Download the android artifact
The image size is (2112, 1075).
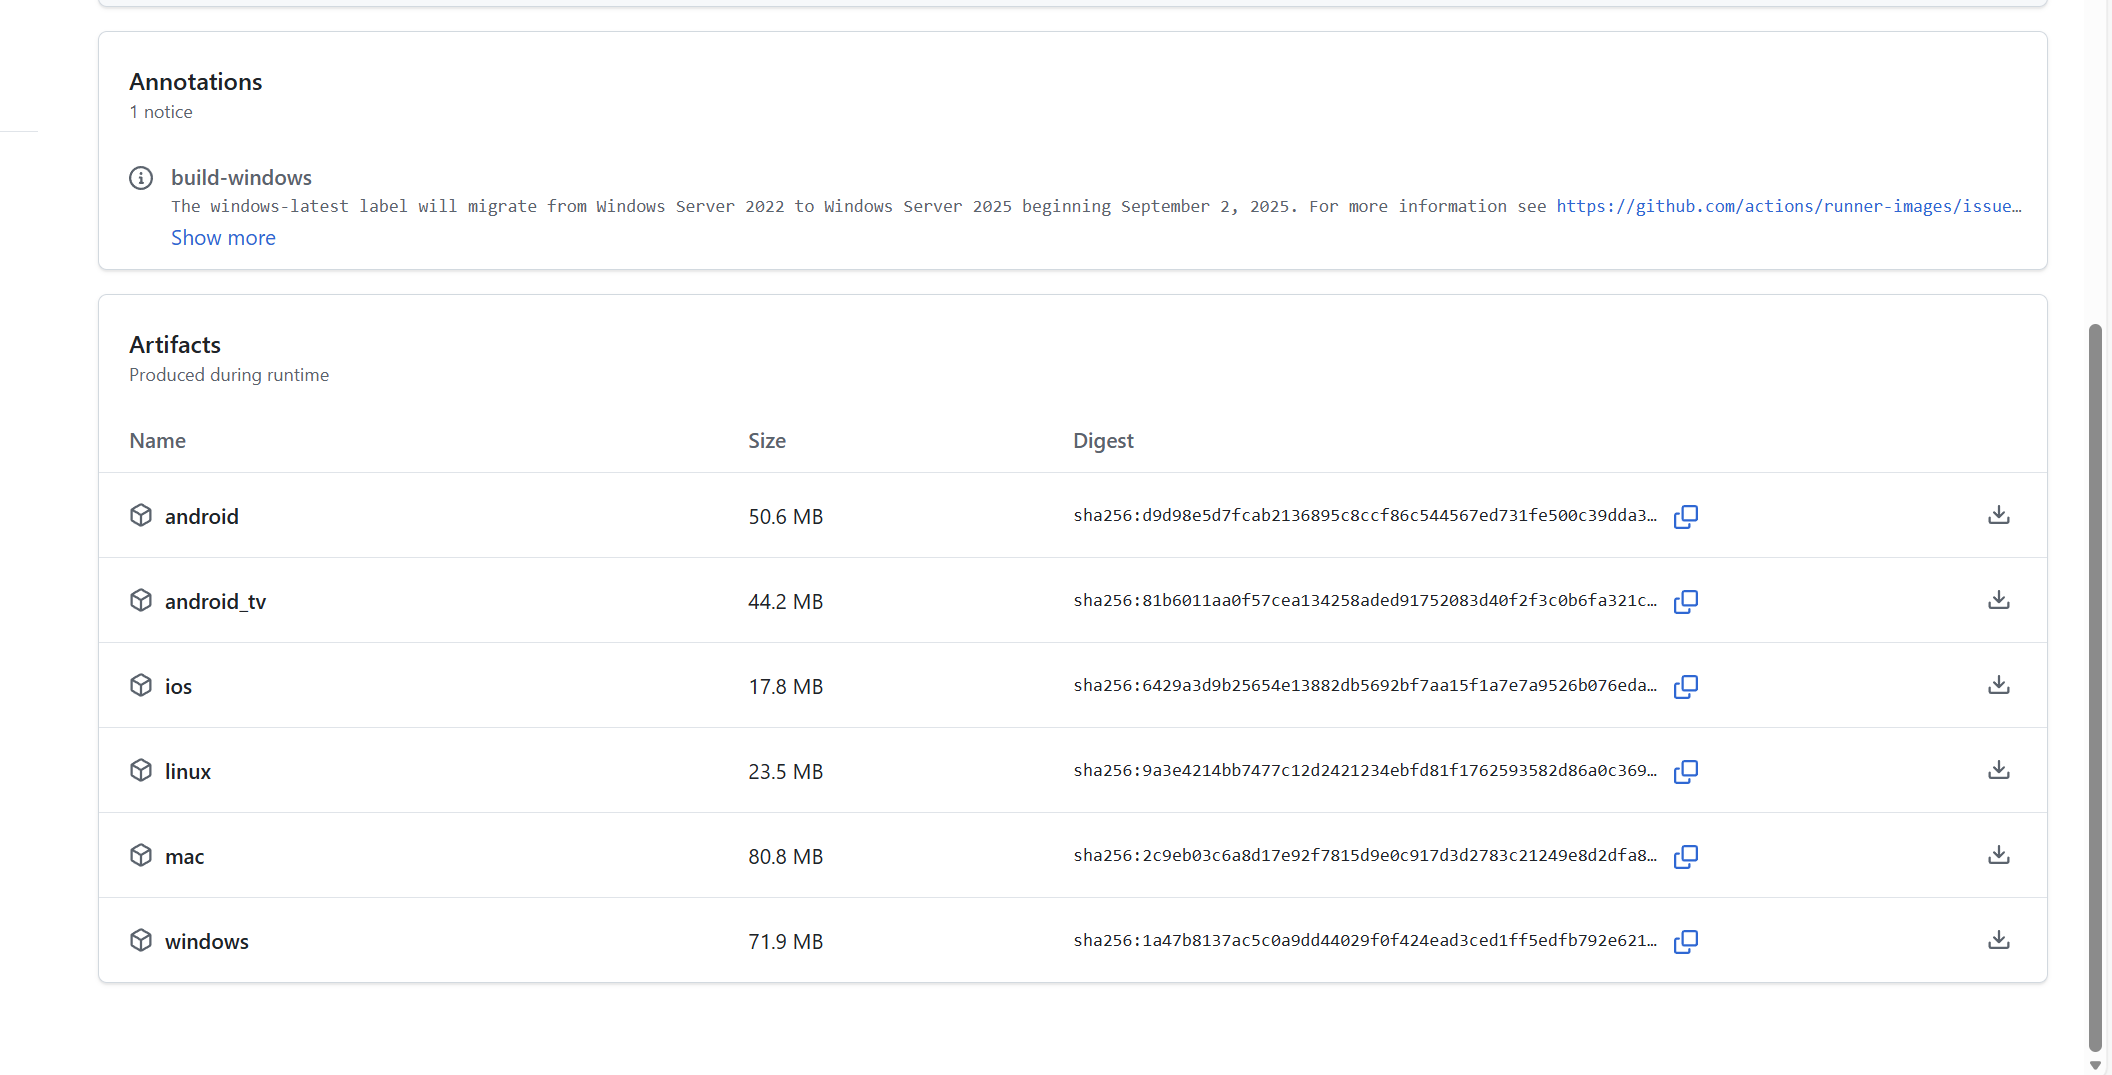pos(1998,515)
